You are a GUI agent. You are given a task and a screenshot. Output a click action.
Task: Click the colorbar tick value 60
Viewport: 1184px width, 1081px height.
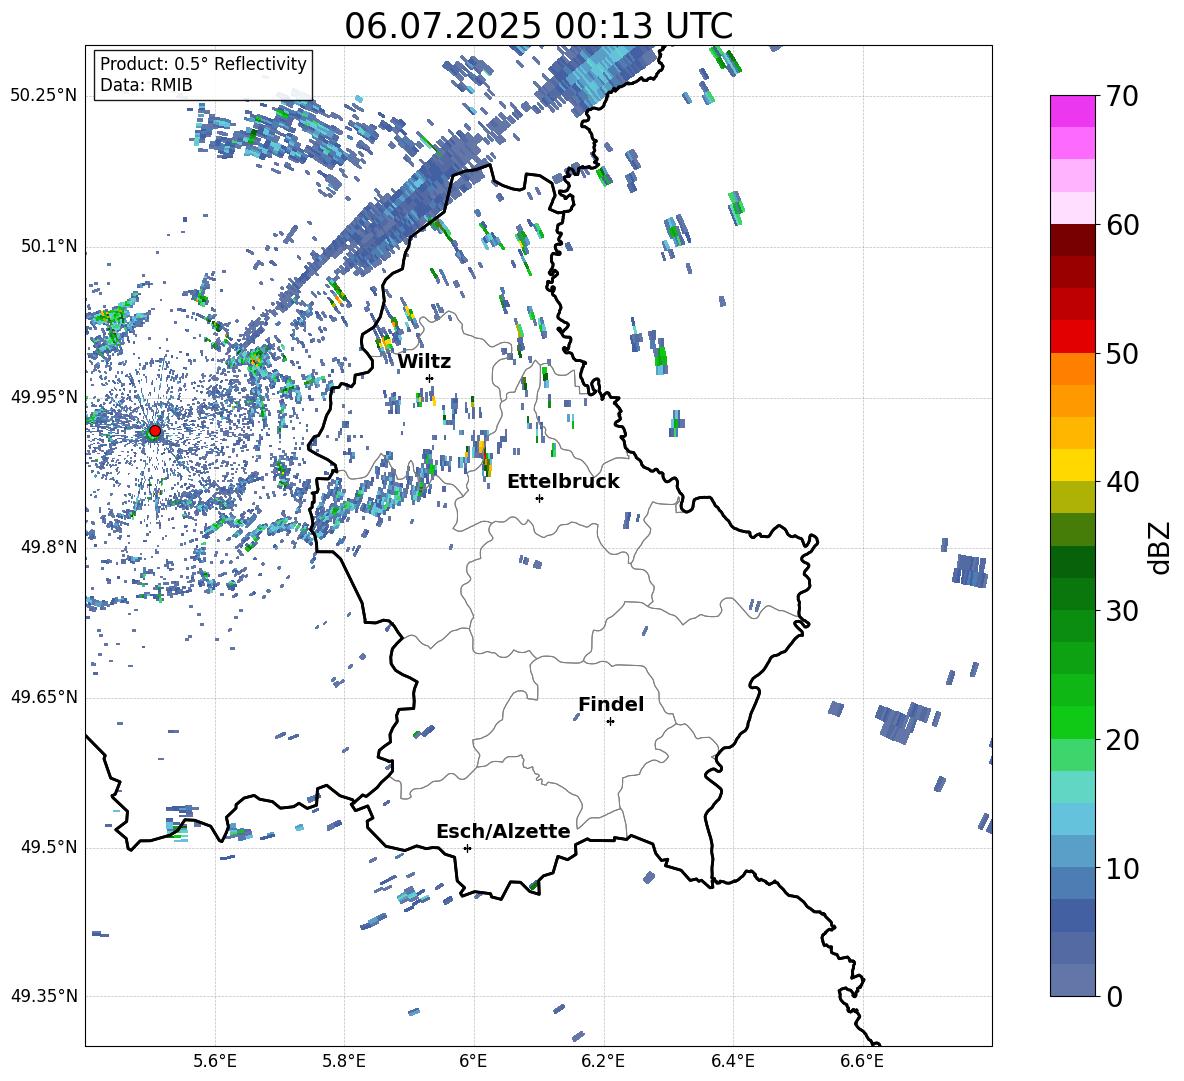click(1122, 225)
